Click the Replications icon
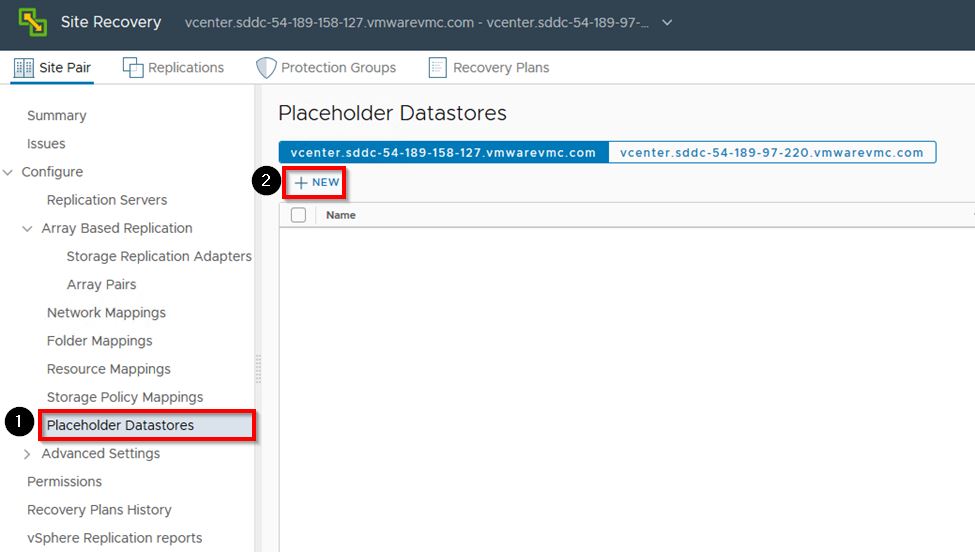The image size is (975, 552). 132,68
